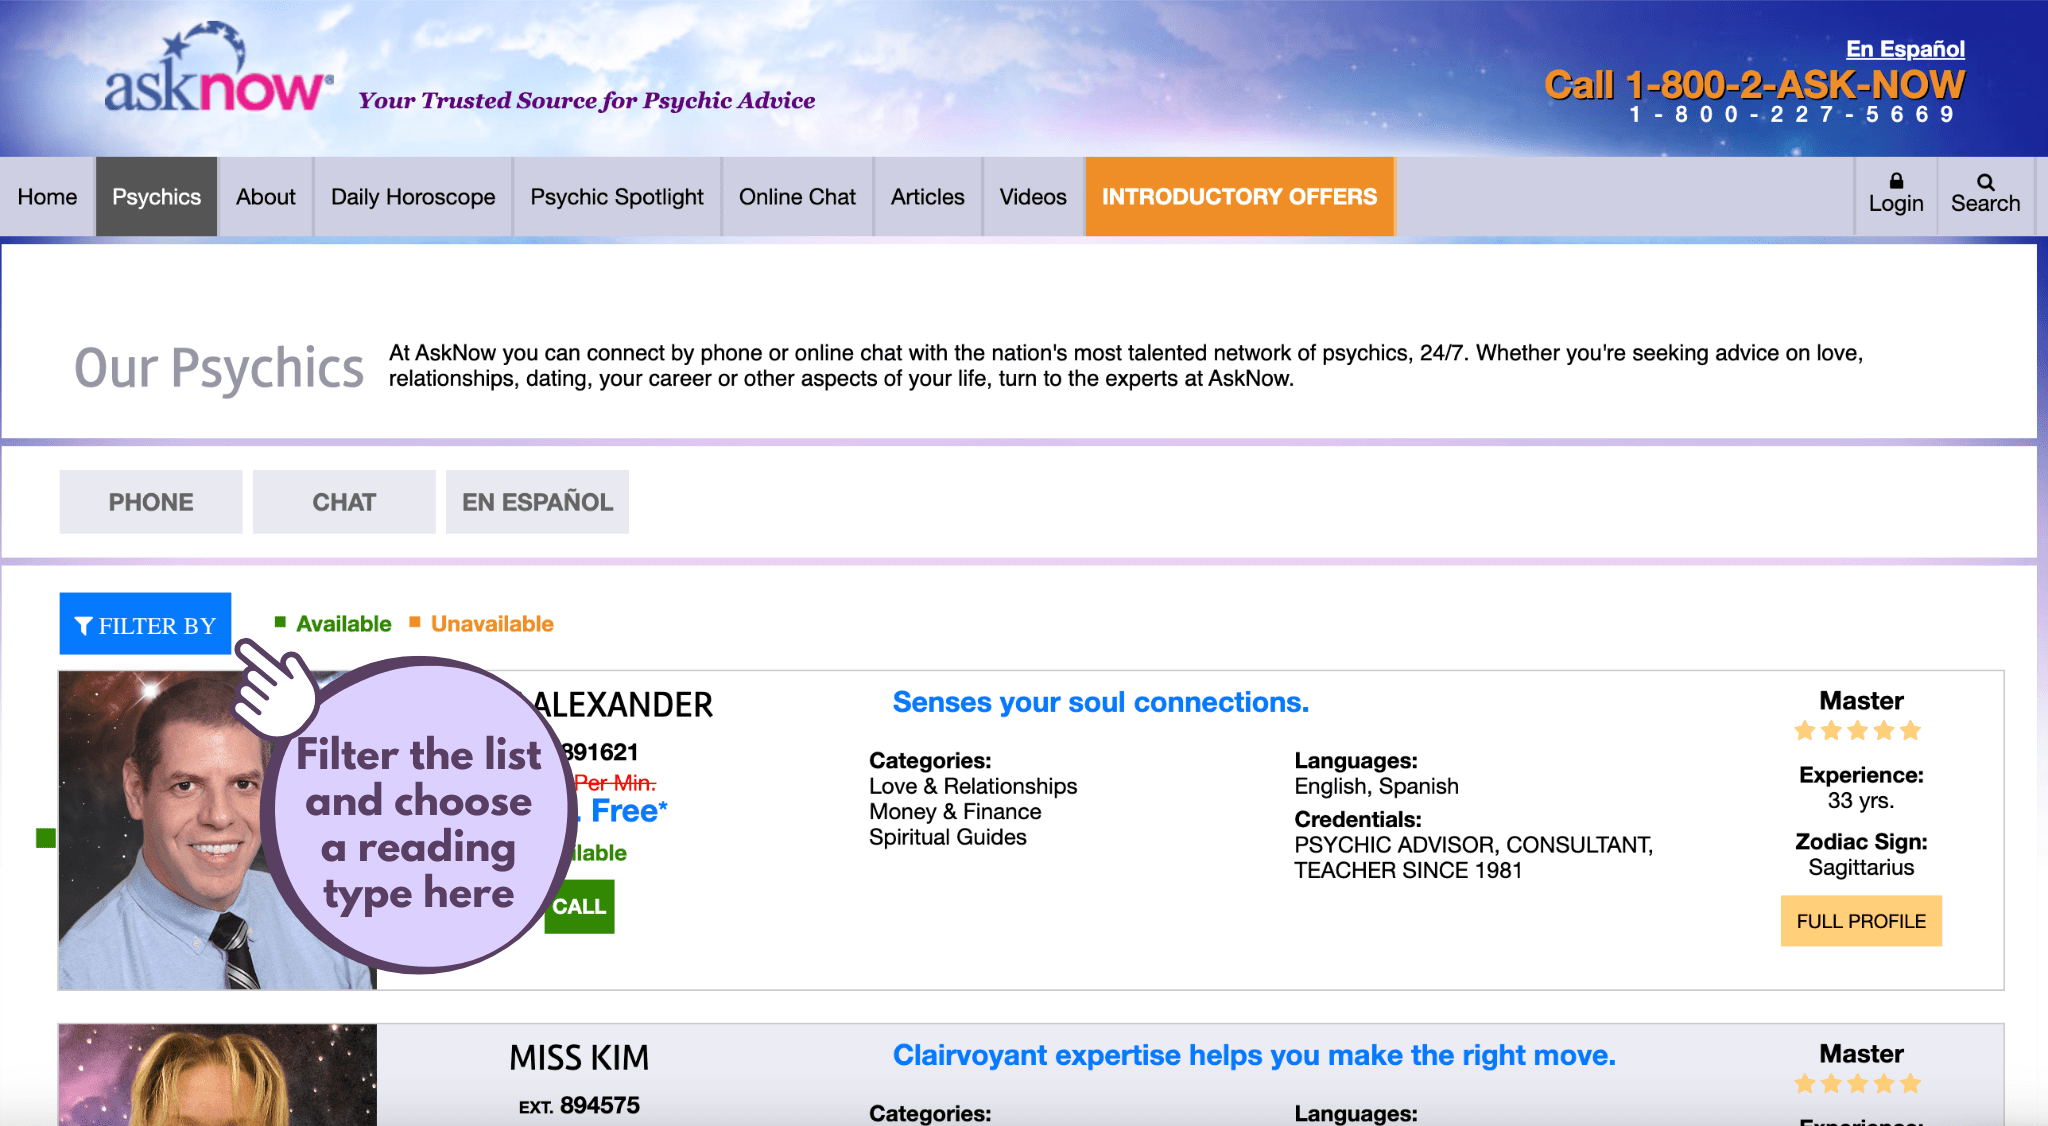Select the Psychics menu item

156,197
